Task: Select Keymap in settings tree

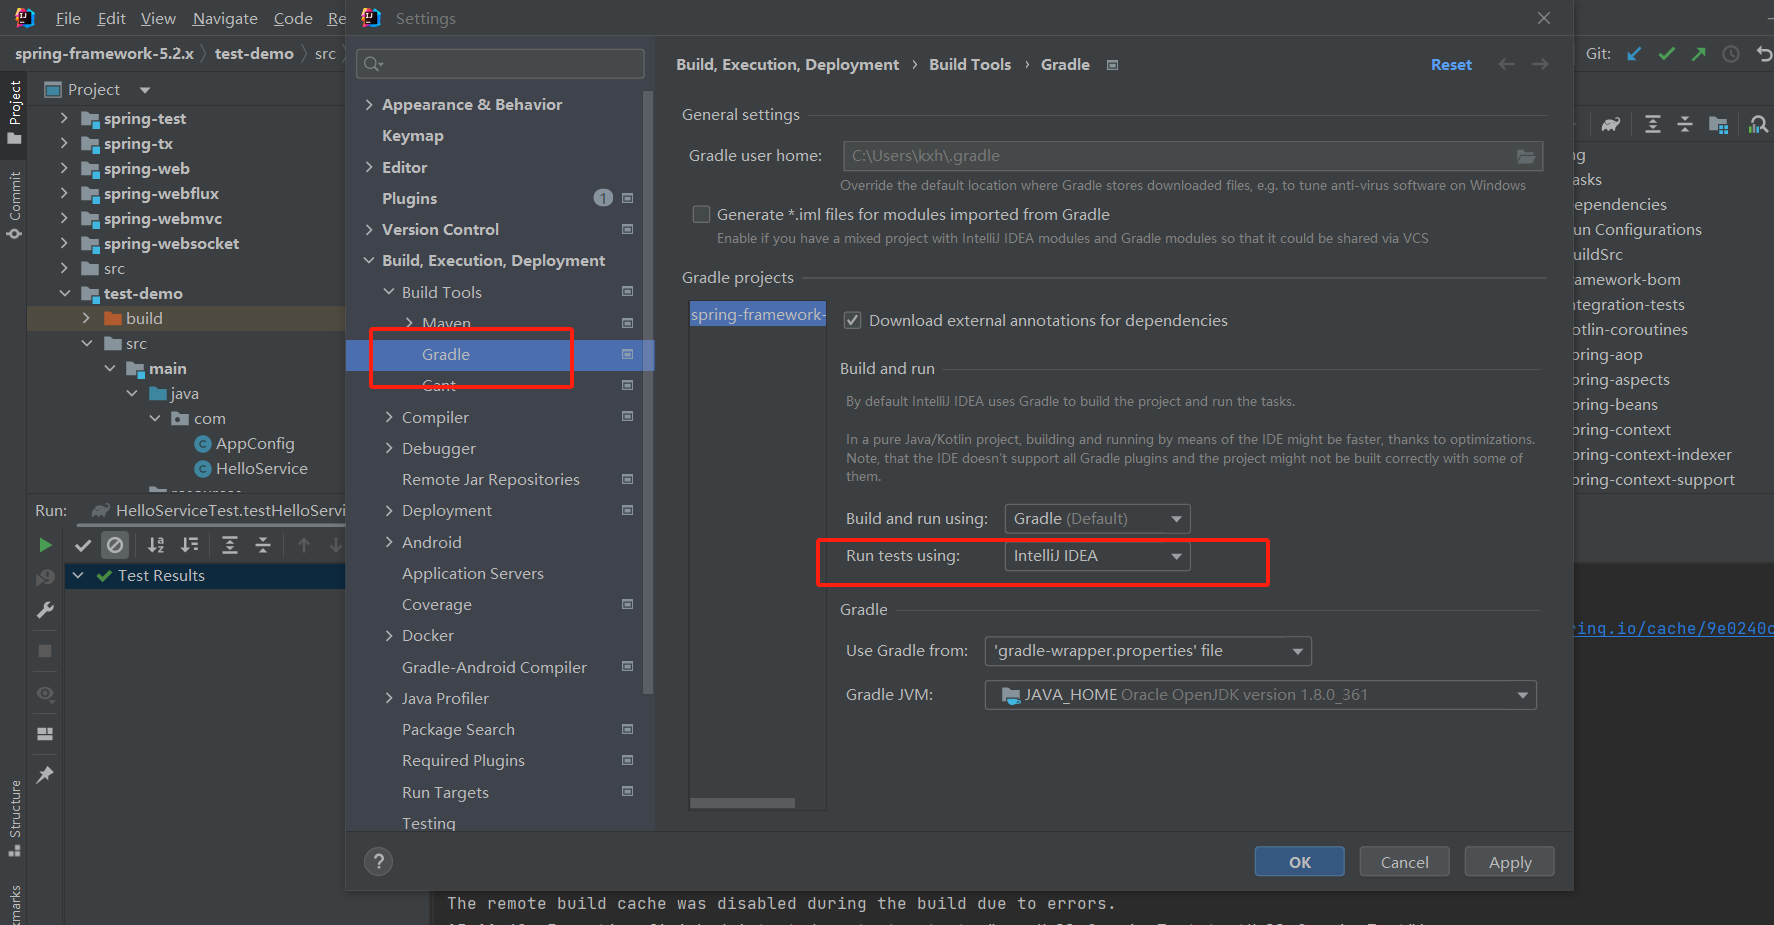Action: pos(412,136)
